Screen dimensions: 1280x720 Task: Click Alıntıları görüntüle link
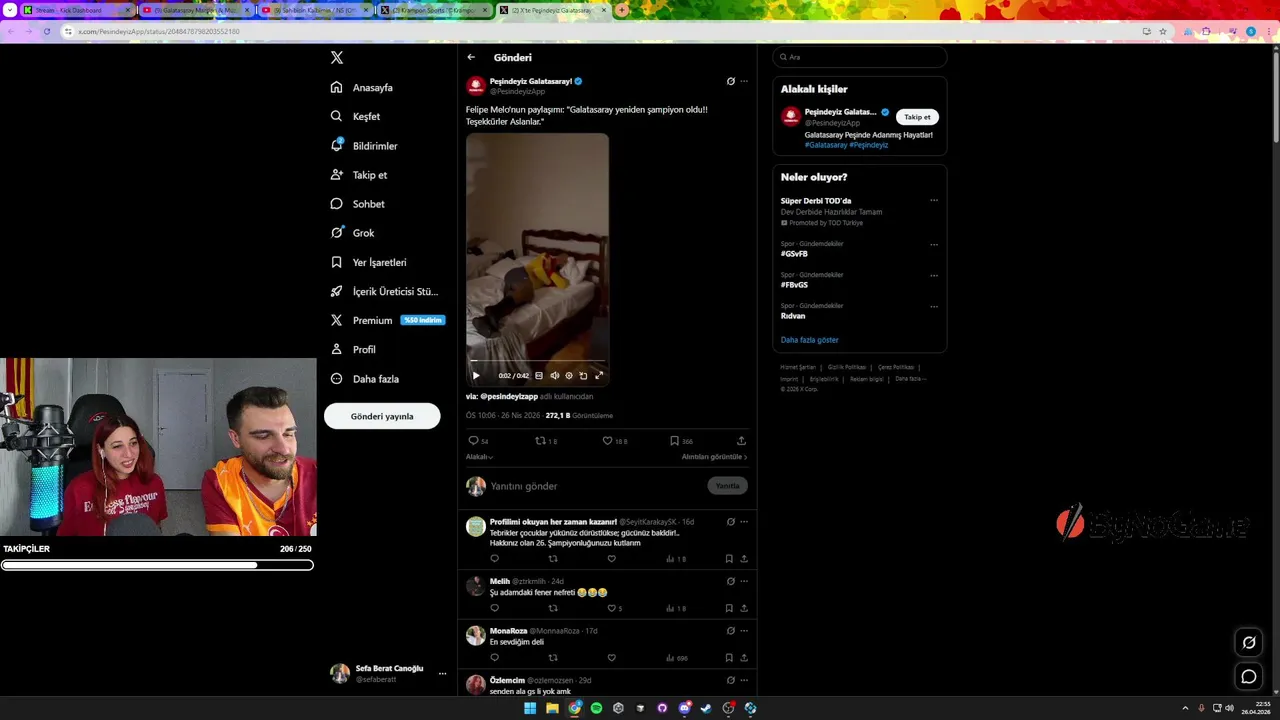coord(714,457)
